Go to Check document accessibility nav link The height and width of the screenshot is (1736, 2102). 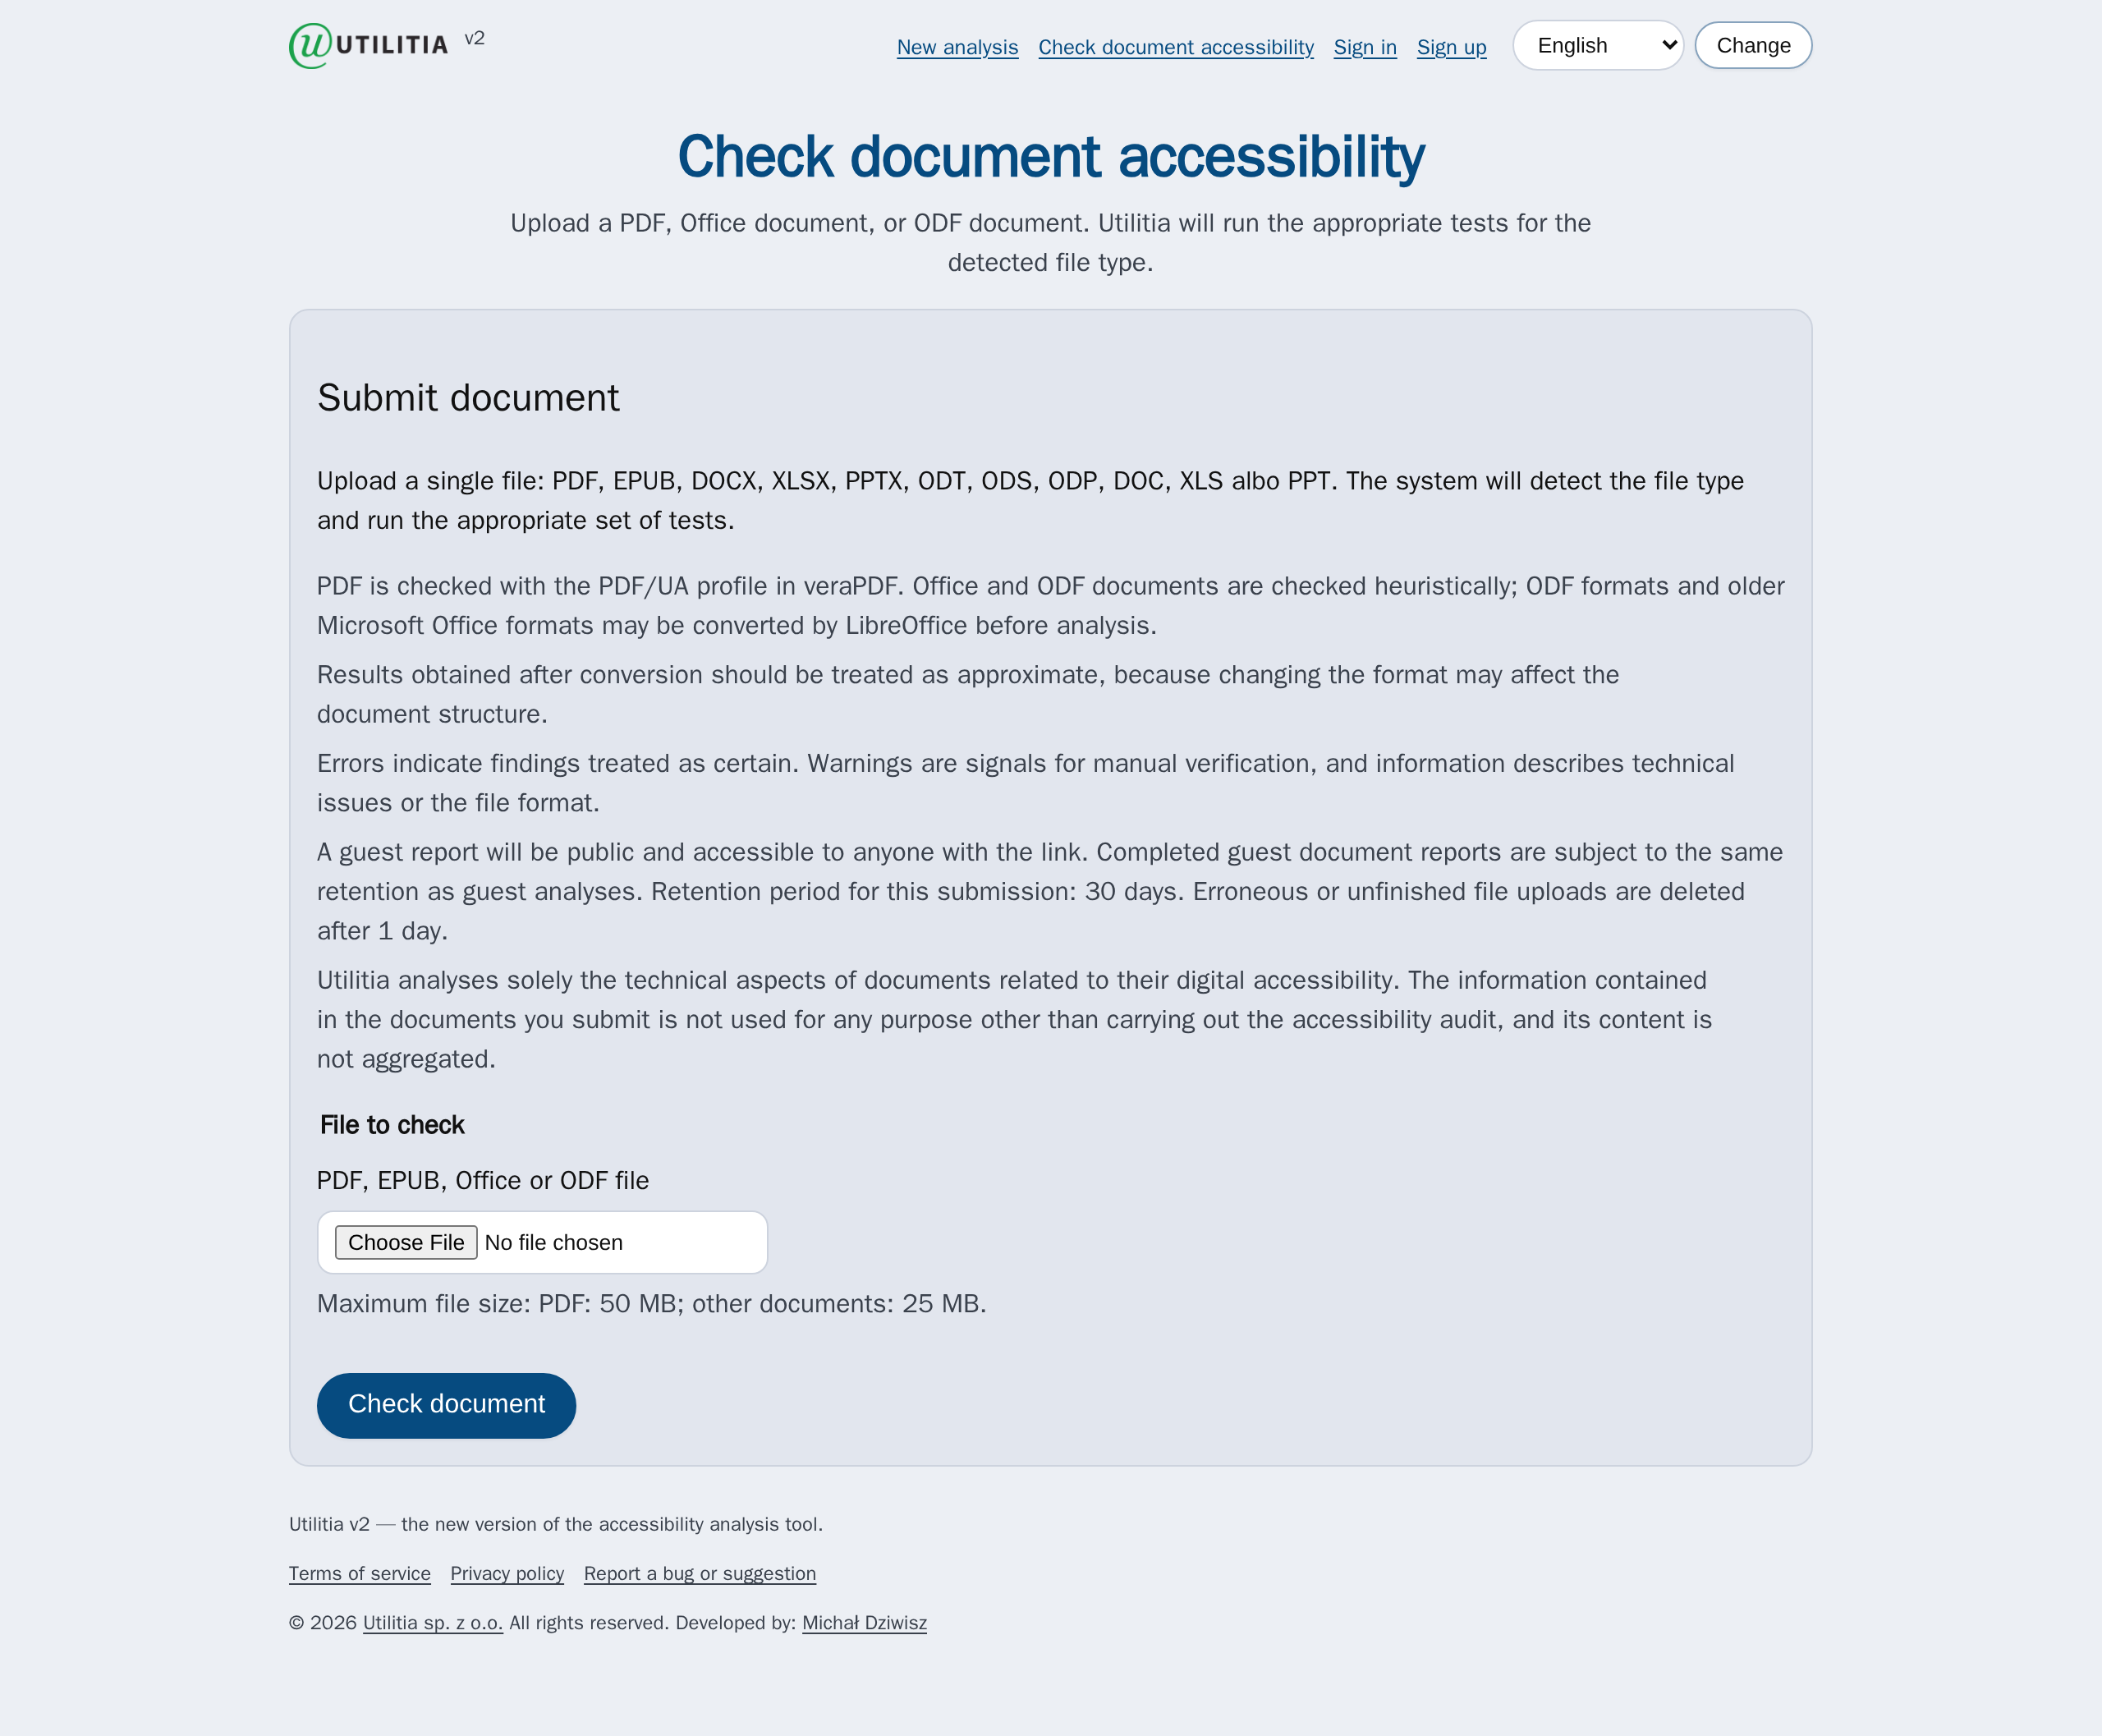coord(1176,47)
